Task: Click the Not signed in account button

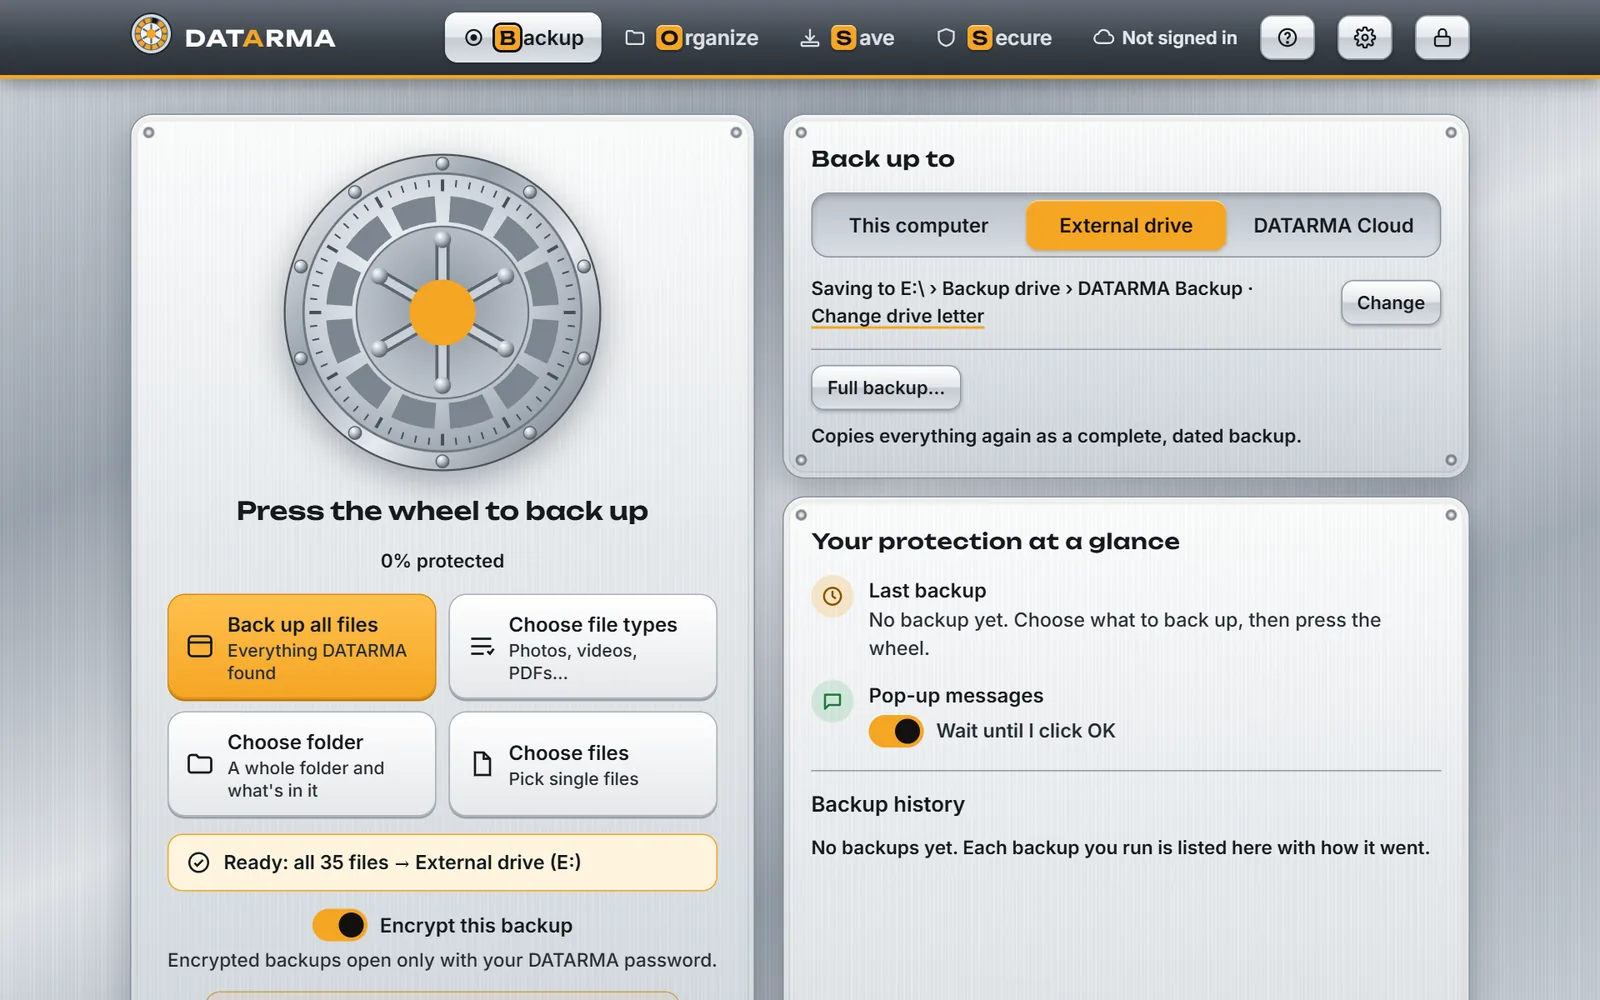Action: [1165, 38]
